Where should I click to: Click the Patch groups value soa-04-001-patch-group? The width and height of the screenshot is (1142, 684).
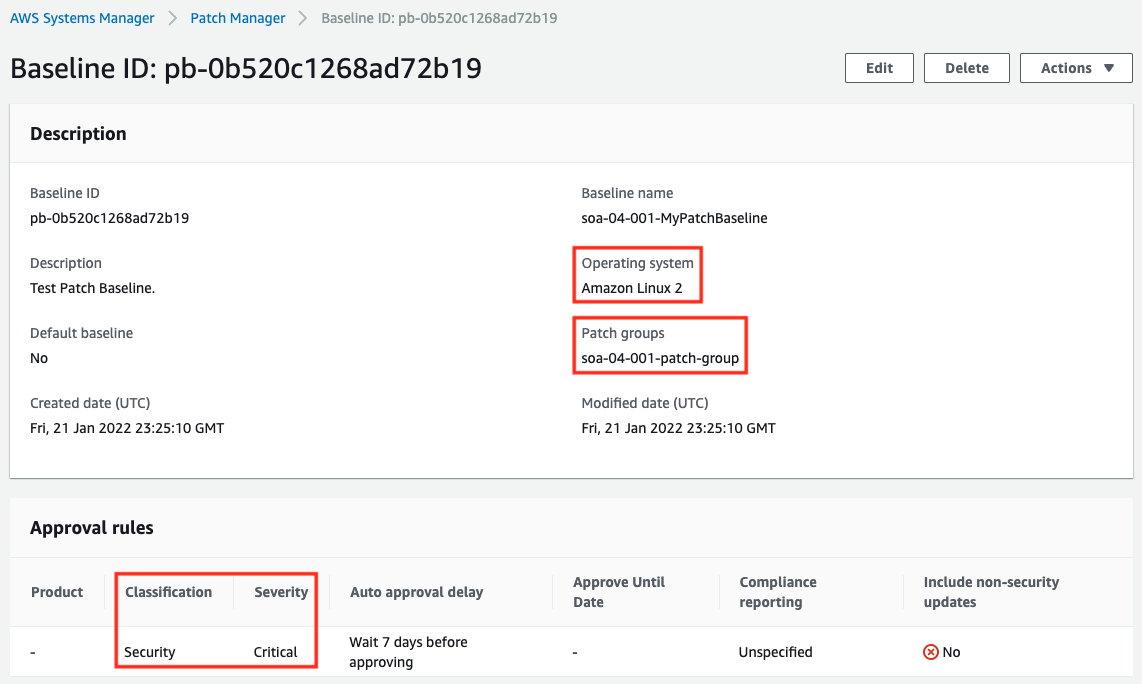pyautogui.click(x=659, y=358)
